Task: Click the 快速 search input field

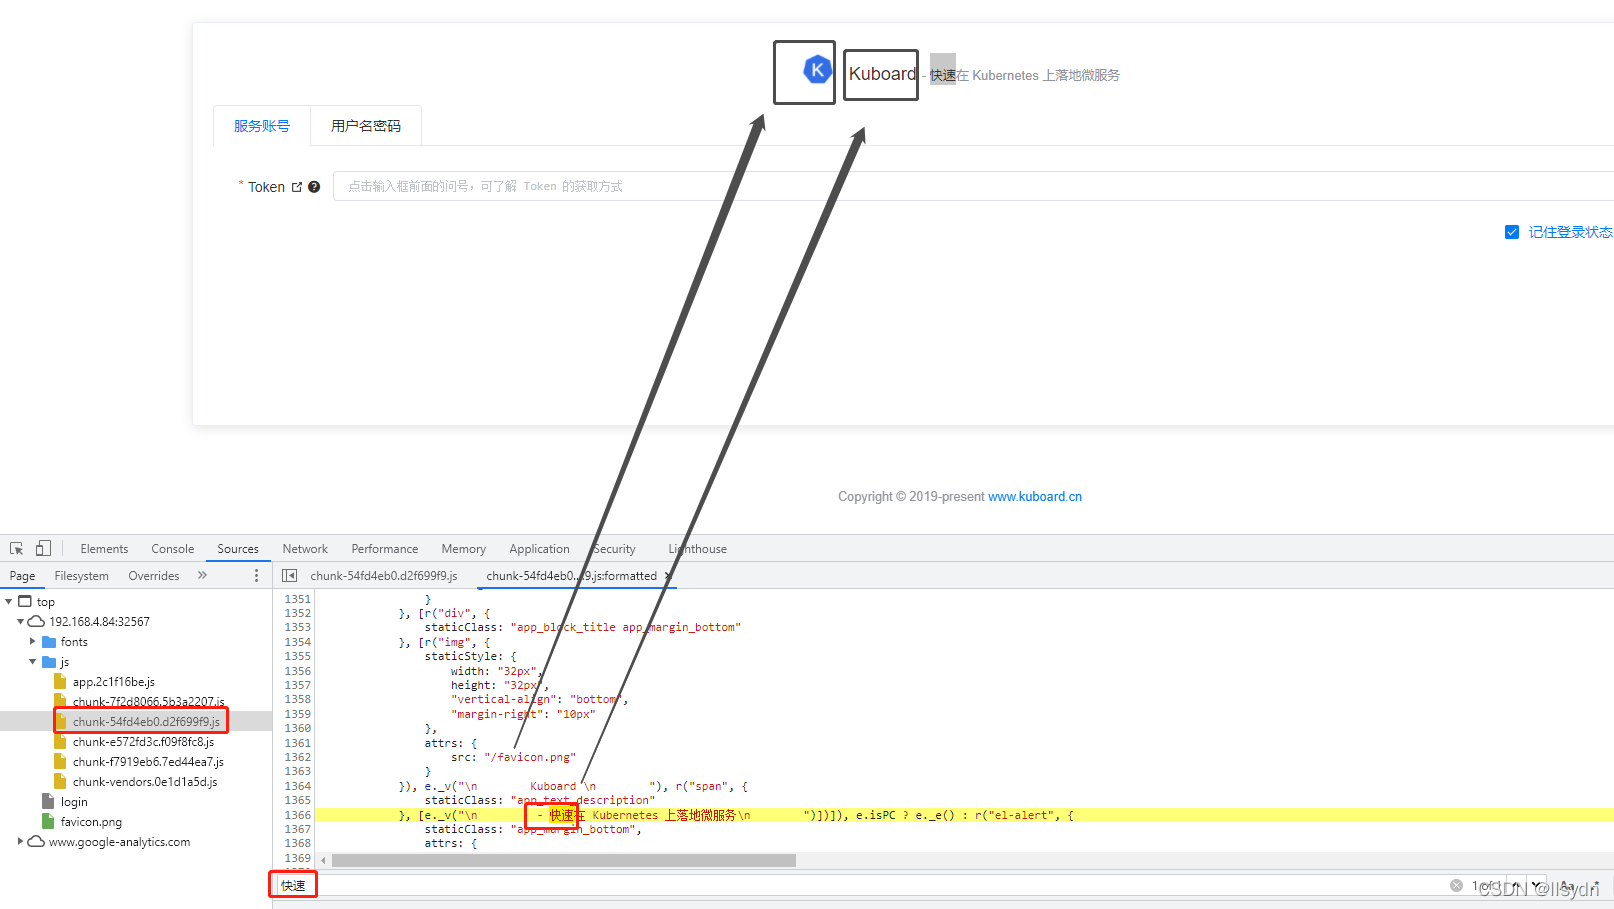Action: coord(860,885)
